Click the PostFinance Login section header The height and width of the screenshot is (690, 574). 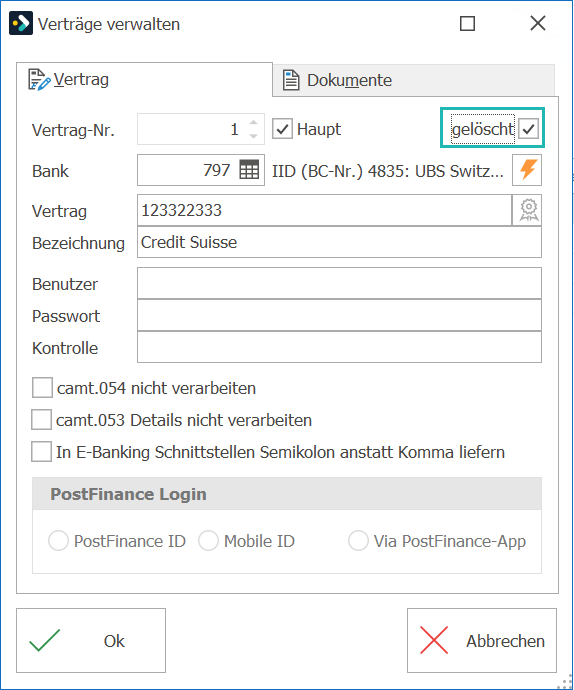[x=287, y=494]
